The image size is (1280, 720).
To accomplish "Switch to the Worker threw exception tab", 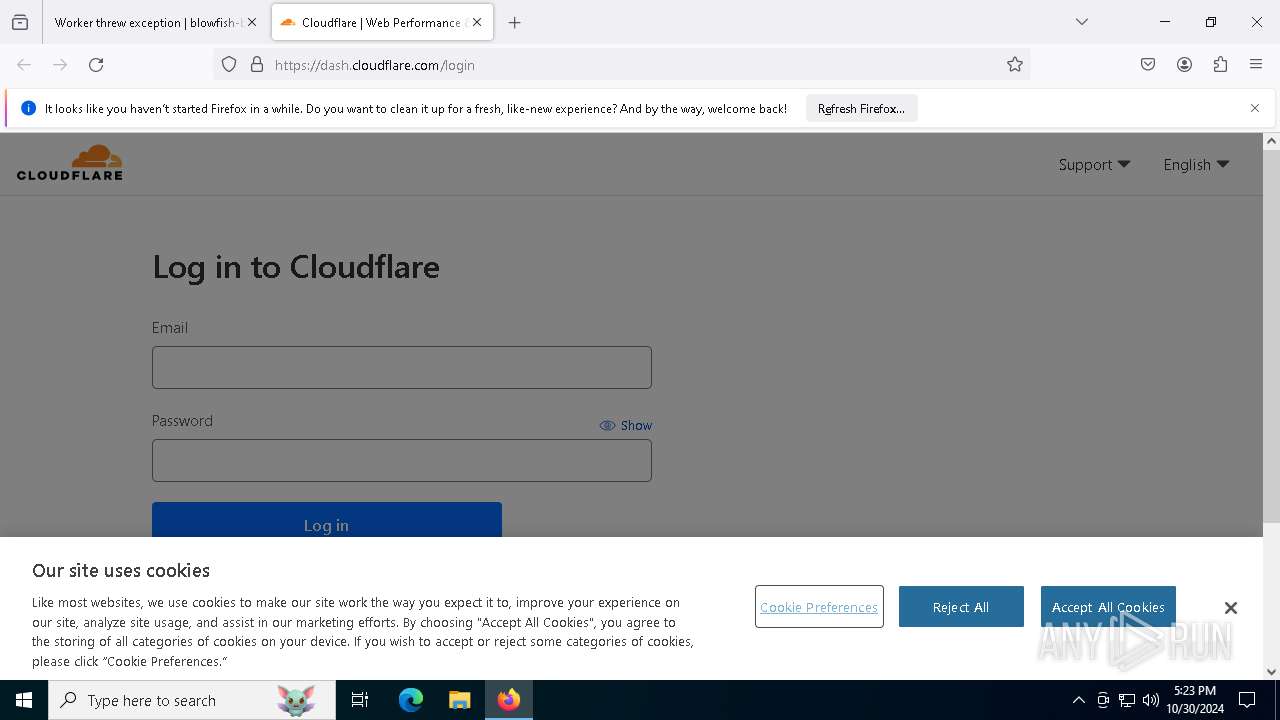I will tap(147, 22).
